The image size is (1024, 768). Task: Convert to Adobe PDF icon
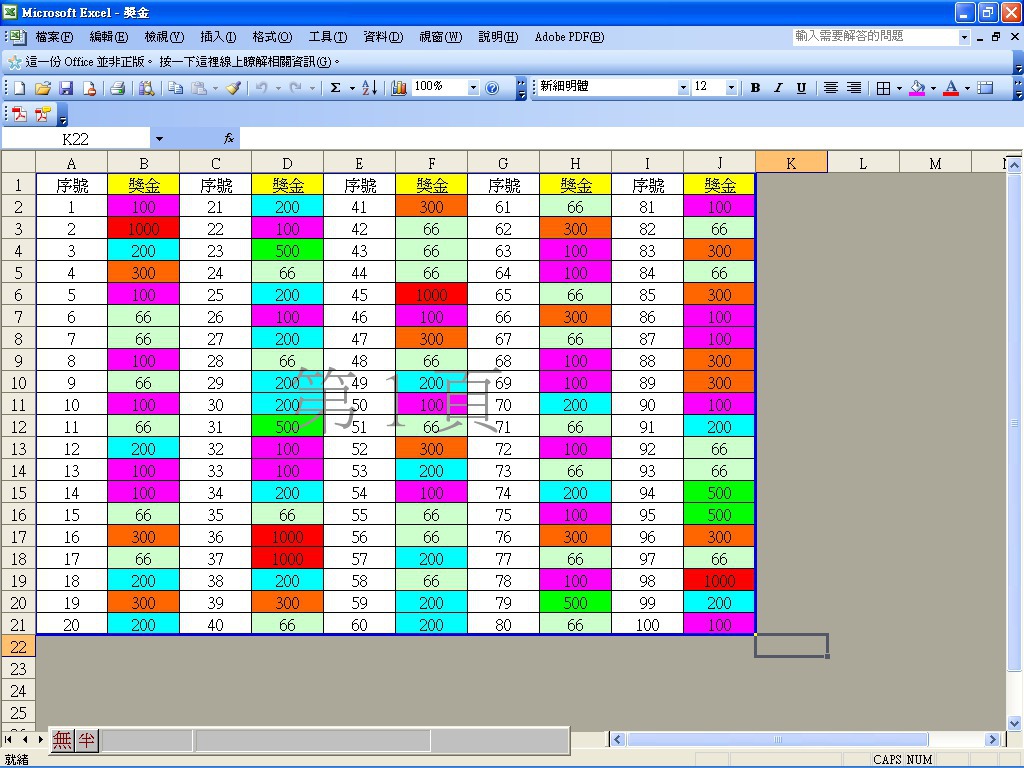20,115
